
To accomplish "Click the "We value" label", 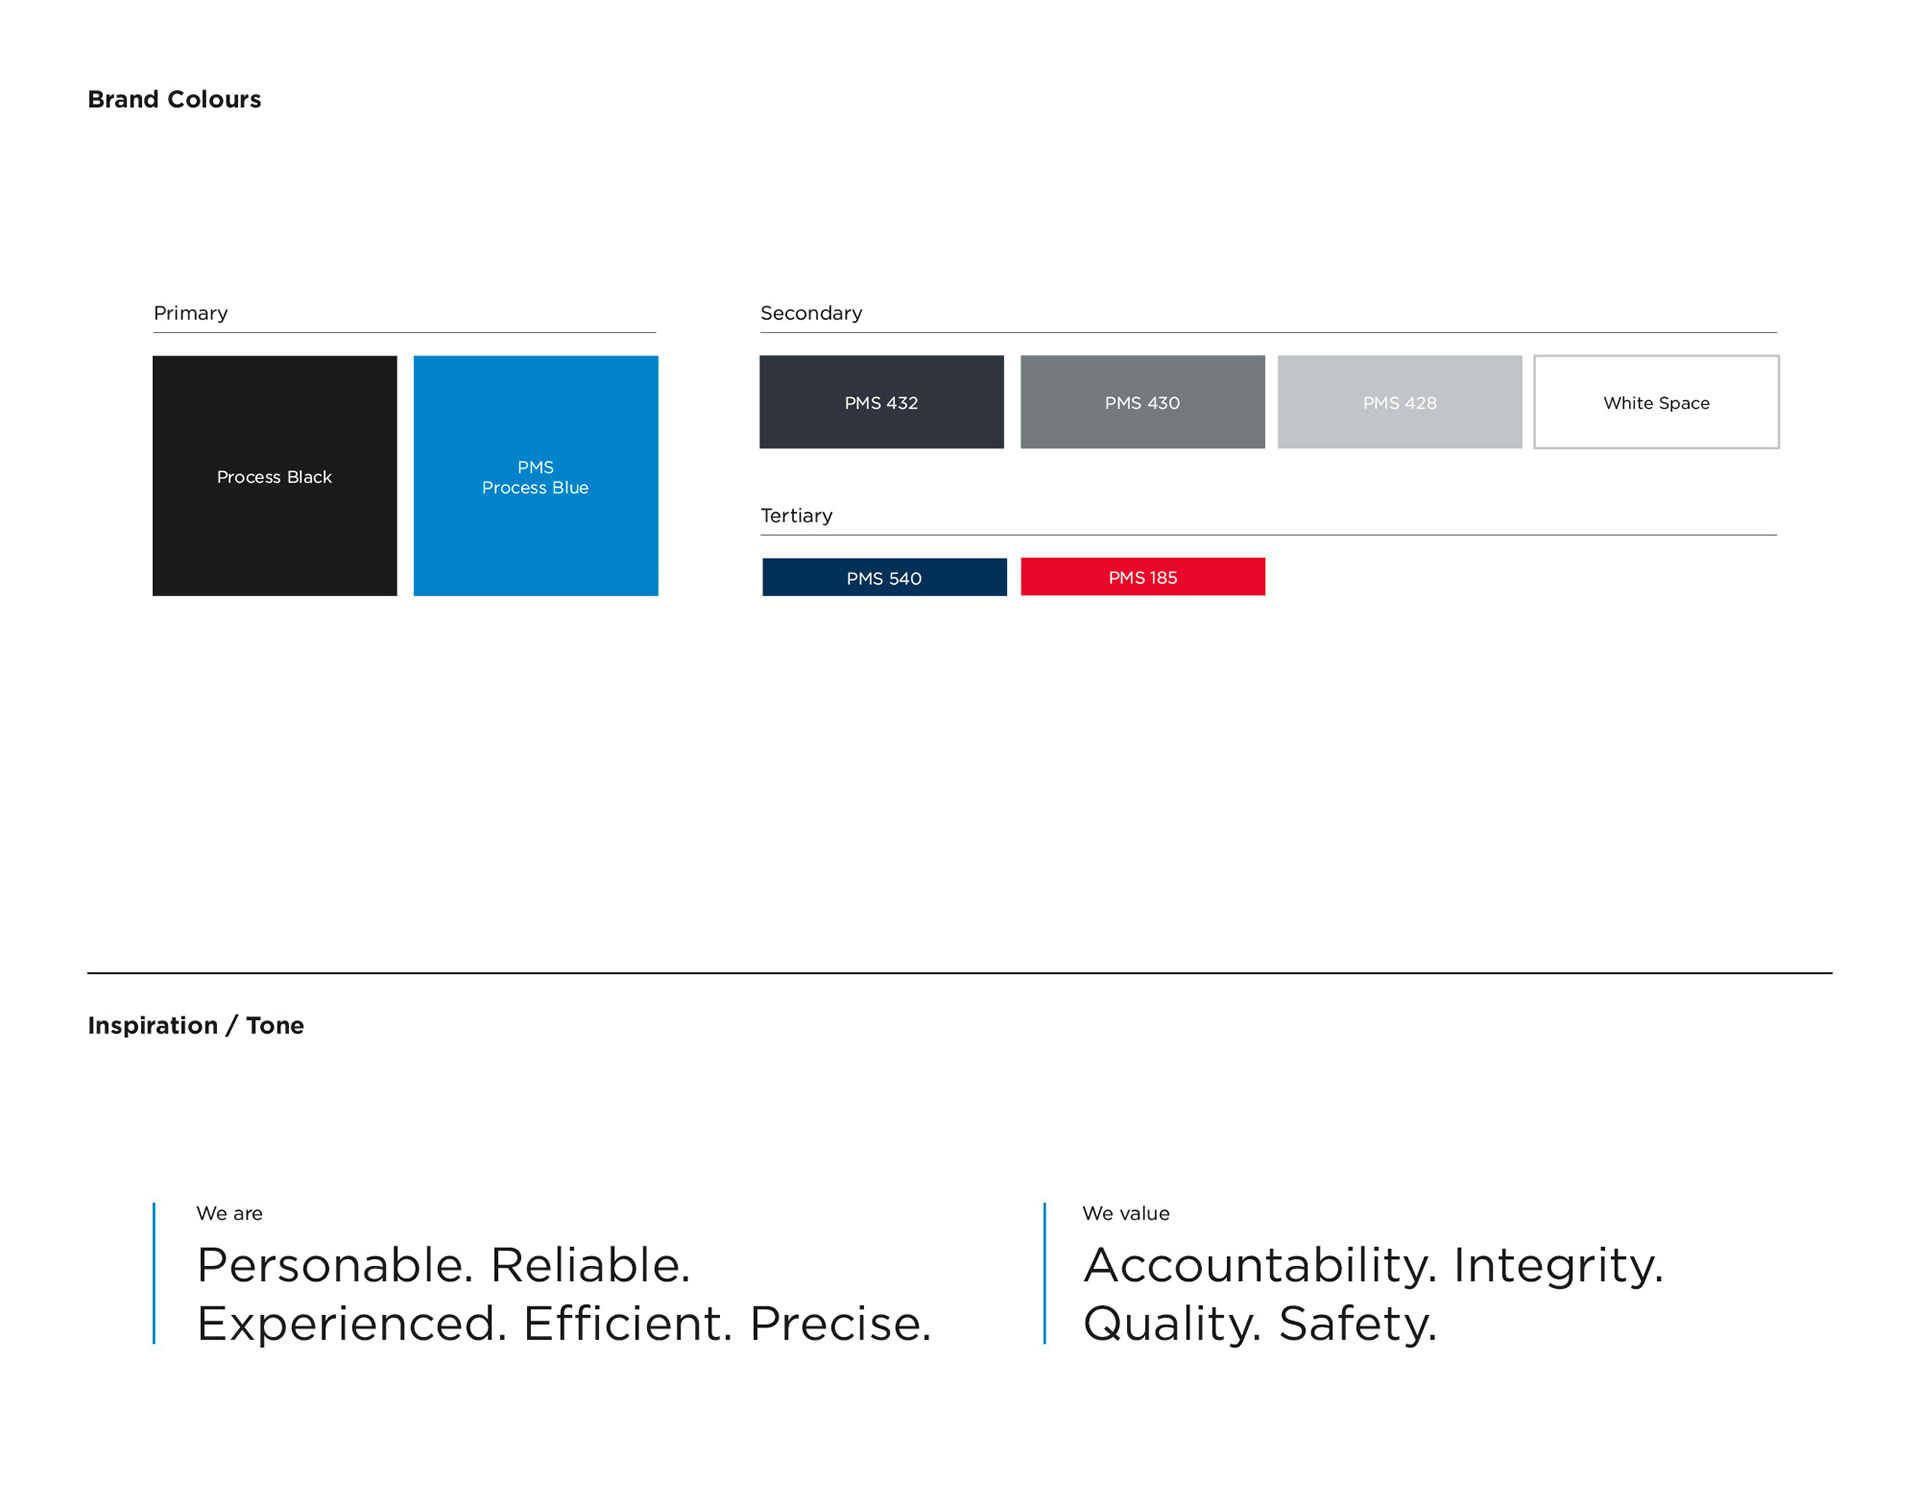I will pyautogui.click(x=1125, y=1213).
